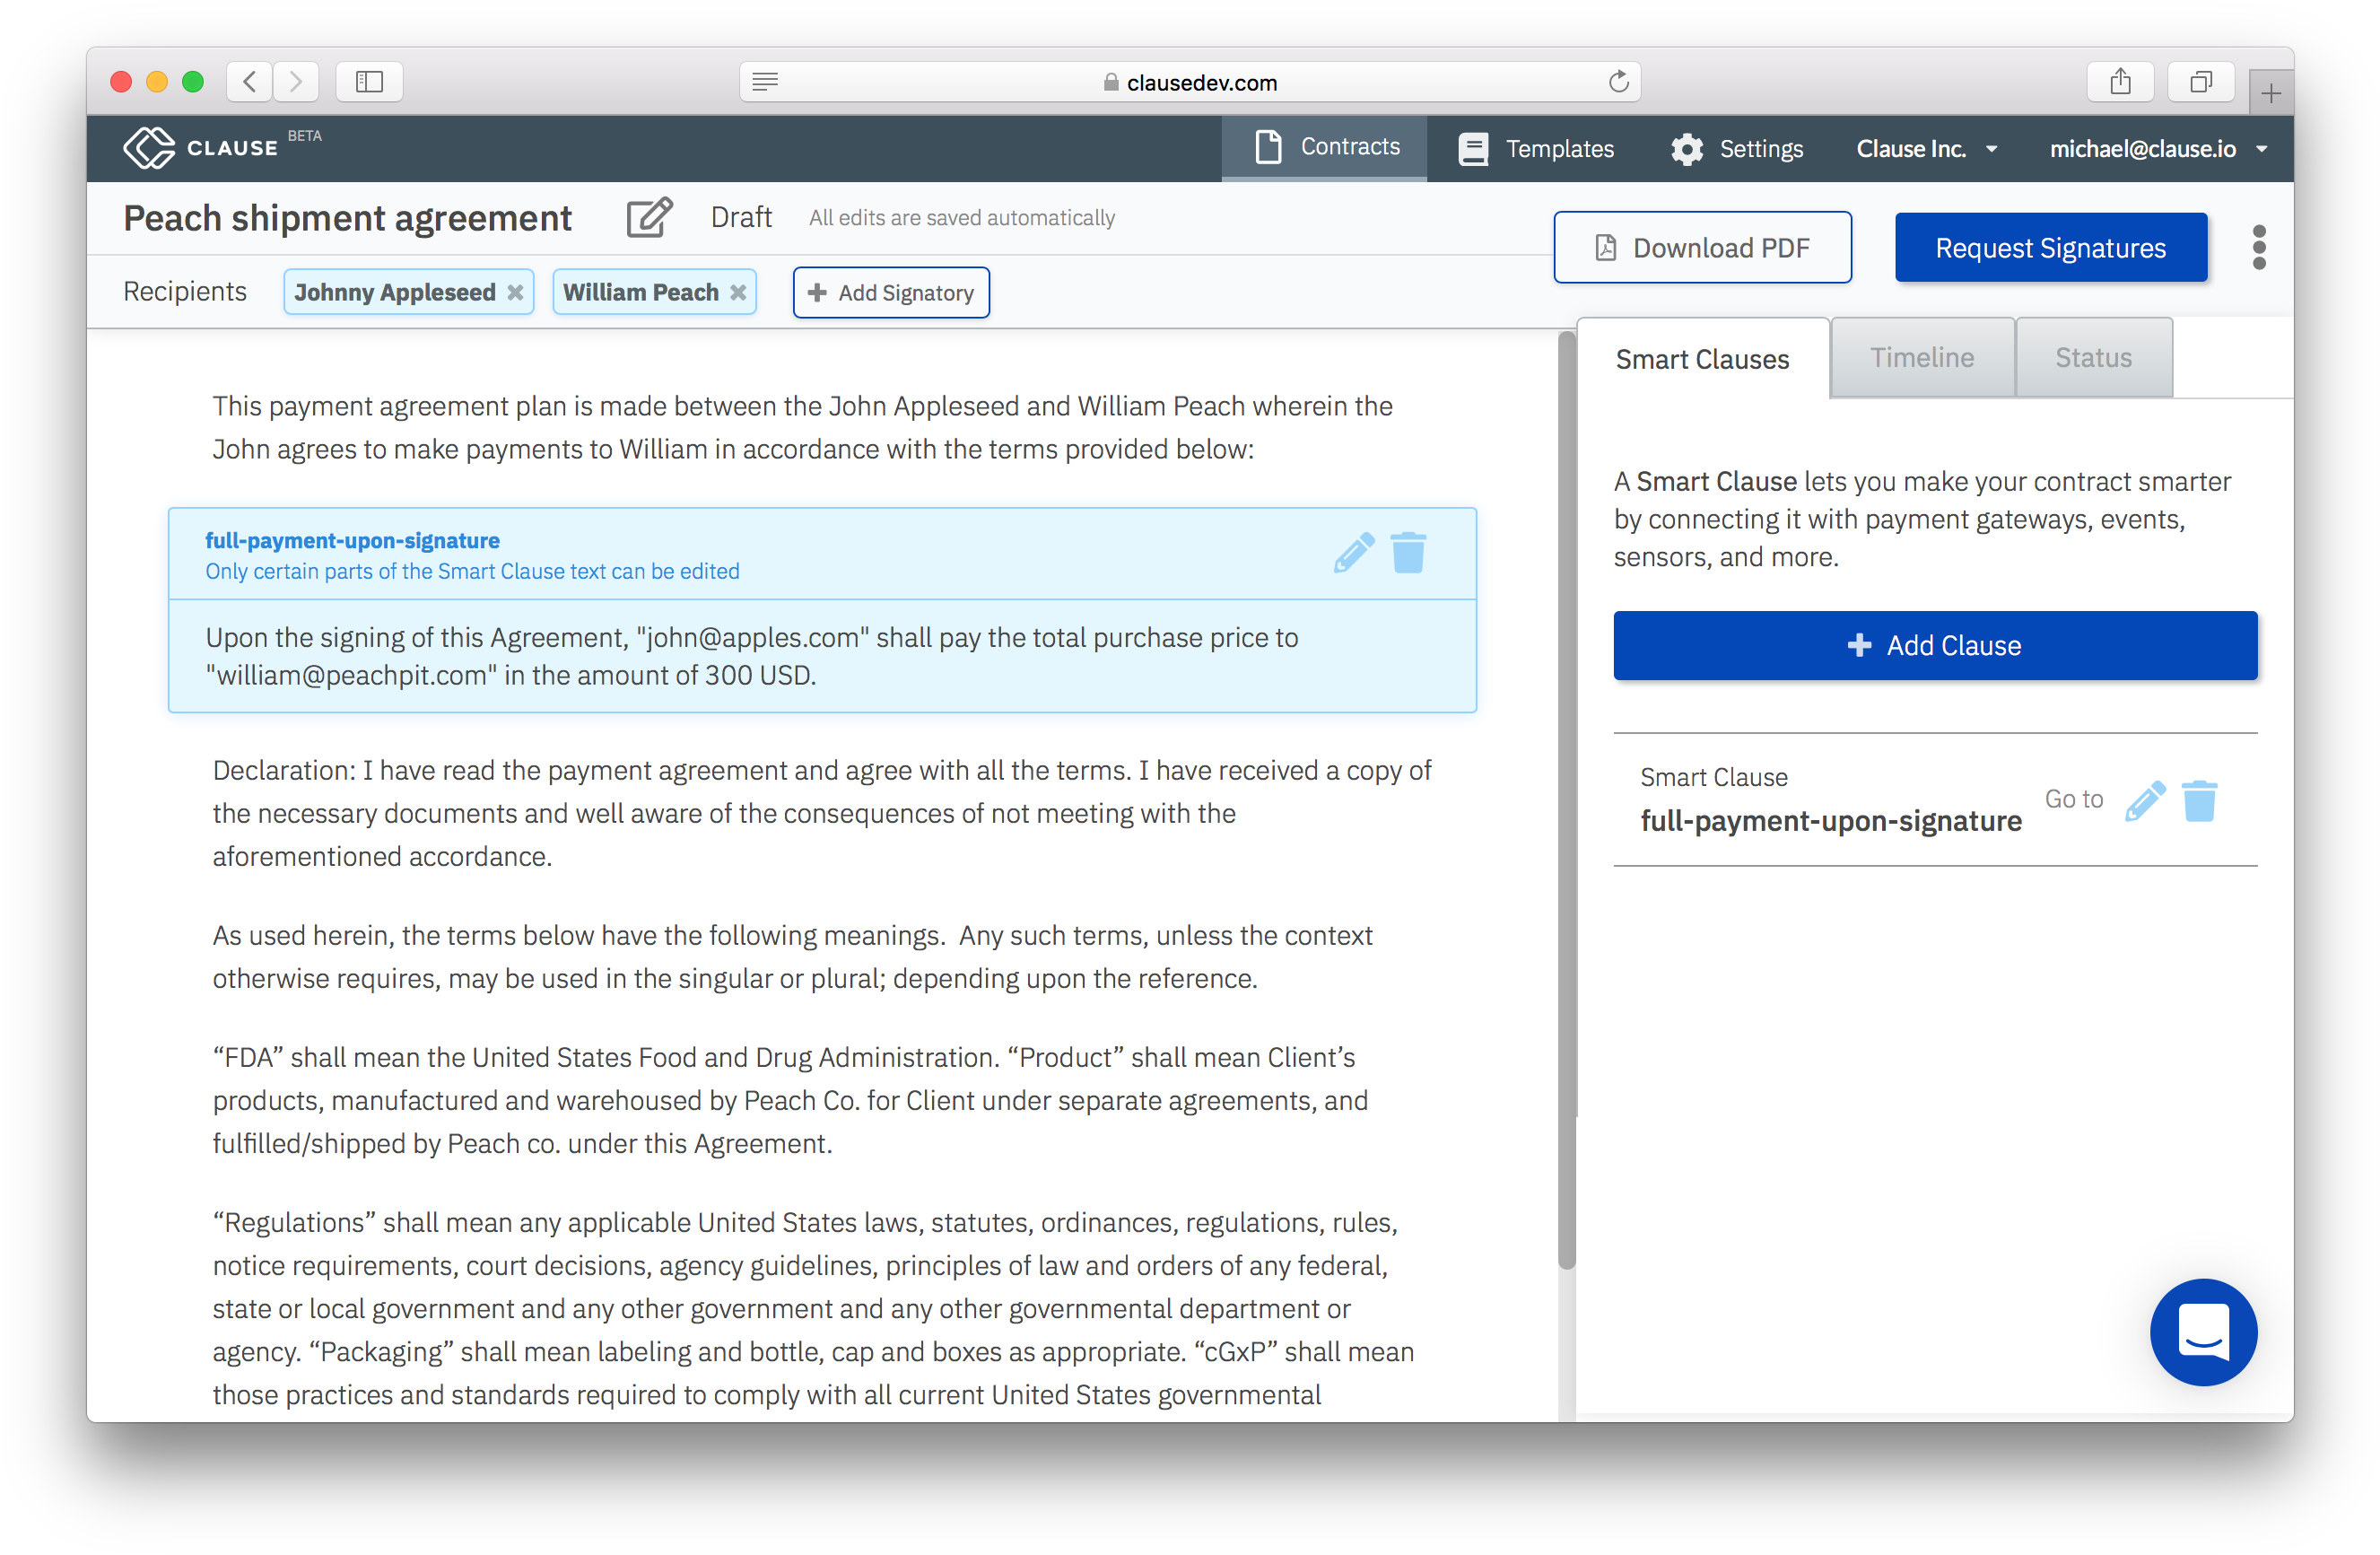The width and height of the screenshot is (2380, 1555).
Task: Click the Draft status label
Action: pyautogui.click(x=741, y=217)
